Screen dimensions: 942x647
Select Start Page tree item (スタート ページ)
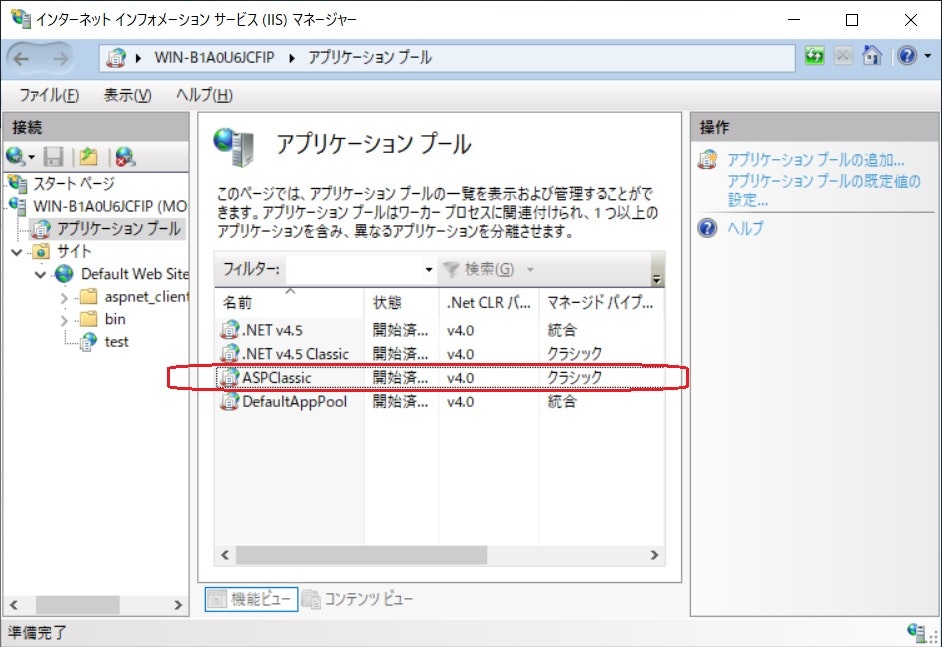point(74,183)
